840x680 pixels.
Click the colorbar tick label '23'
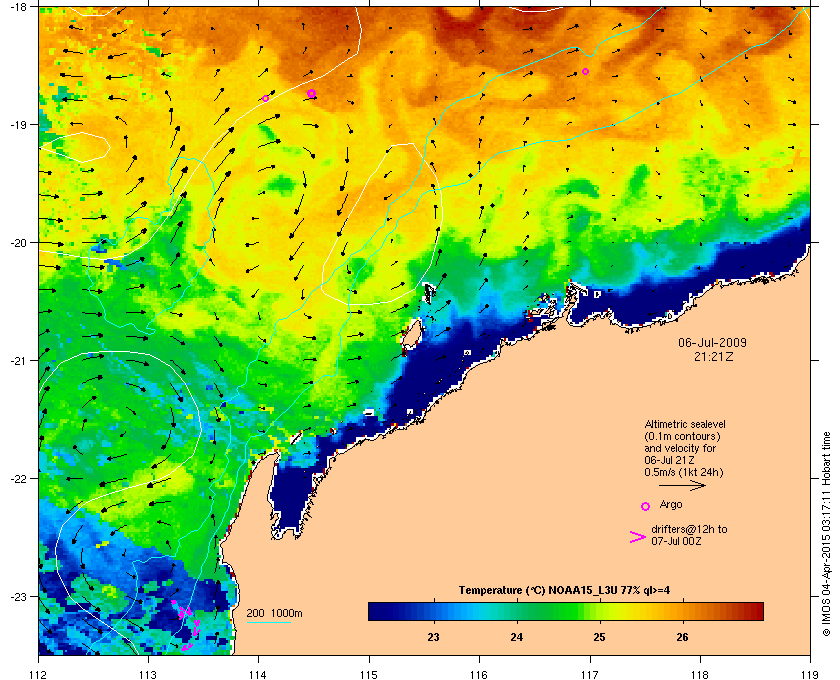click(x=433, y=637)
